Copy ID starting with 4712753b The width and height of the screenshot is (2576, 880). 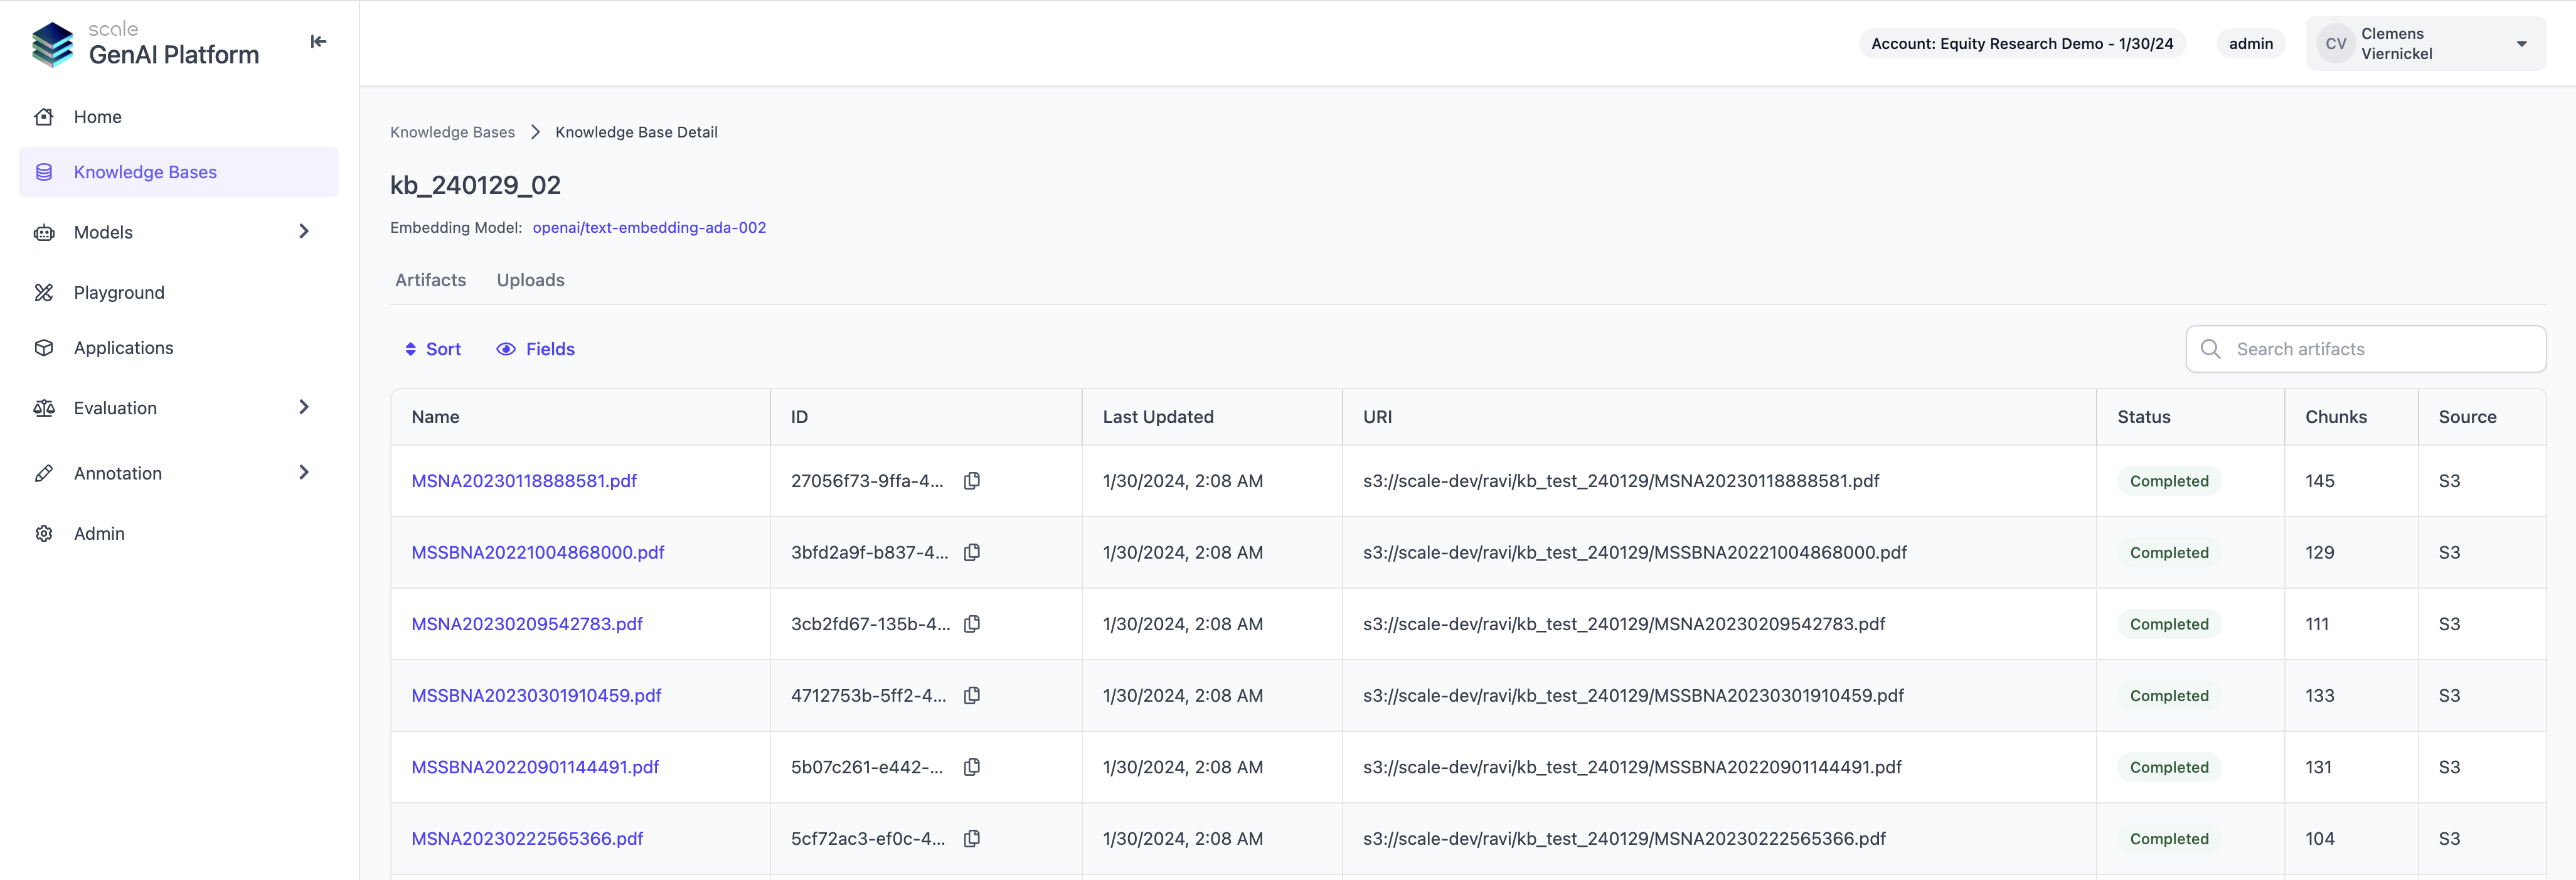click(971, 696)
